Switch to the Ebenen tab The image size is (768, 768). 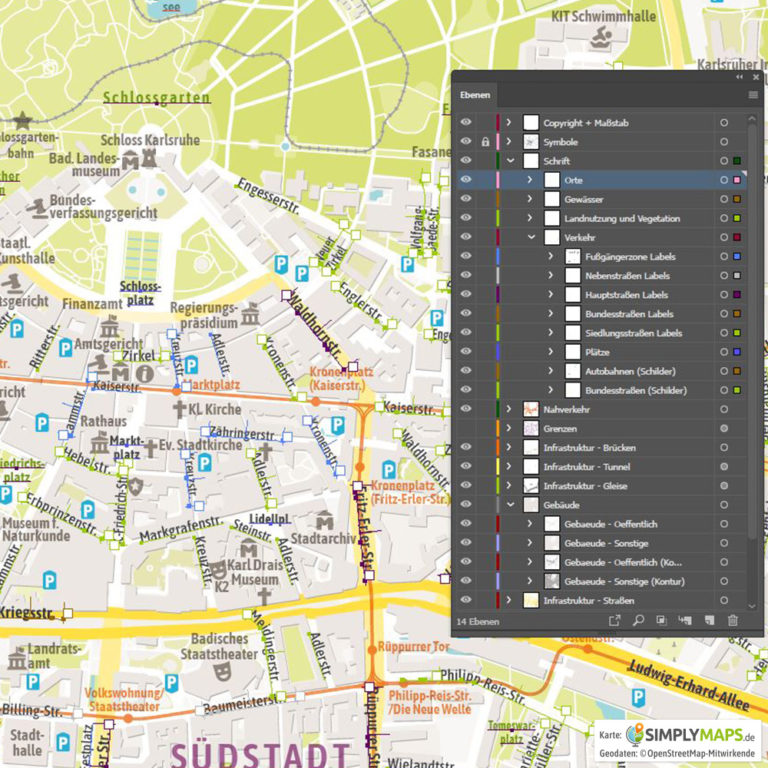pos(475,95)
